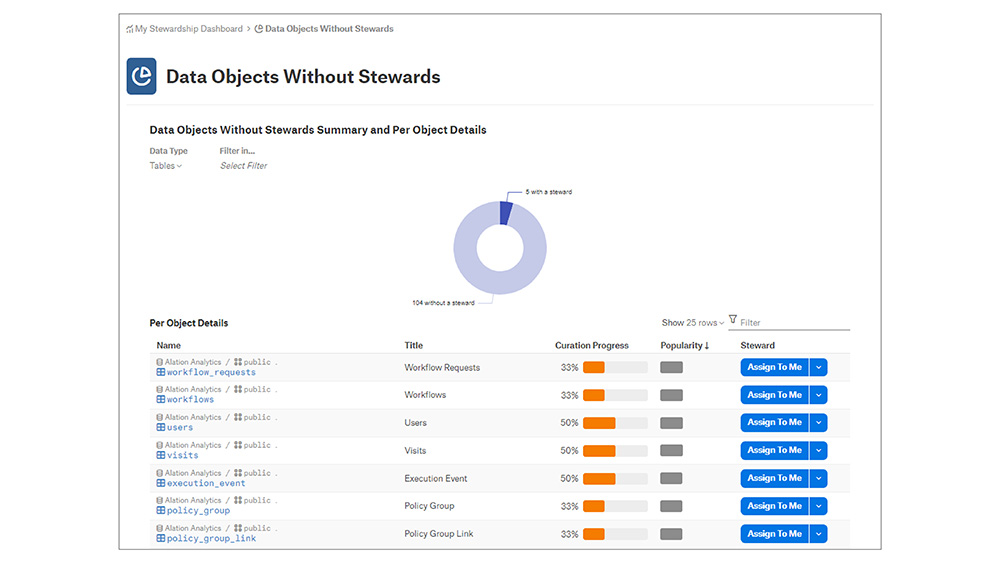Expand steward dropdown arrow for Users row
Screen dimensions: 1000x563
[x=819, y=423]
